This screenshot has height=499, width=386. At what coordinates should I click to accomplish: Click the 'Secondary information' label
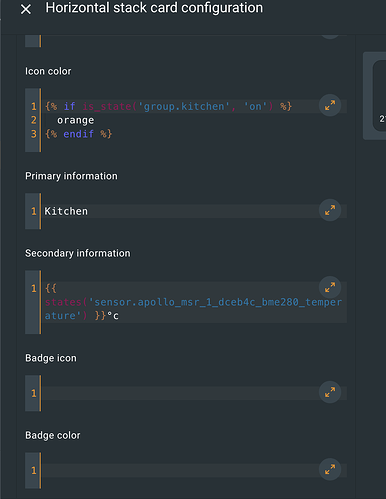pyautogui.click(x=78, y=253)
